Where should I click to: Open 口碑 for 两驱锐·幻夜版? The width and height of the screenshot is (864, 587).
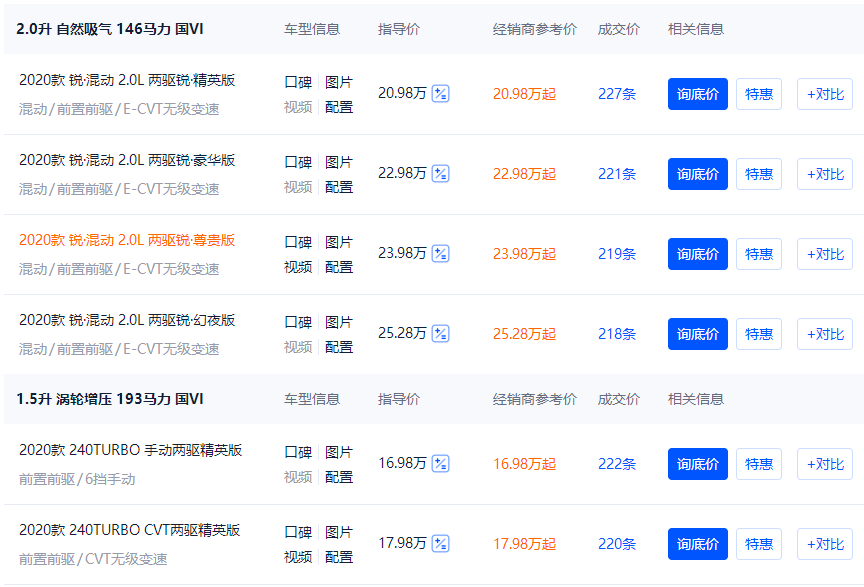298,322
